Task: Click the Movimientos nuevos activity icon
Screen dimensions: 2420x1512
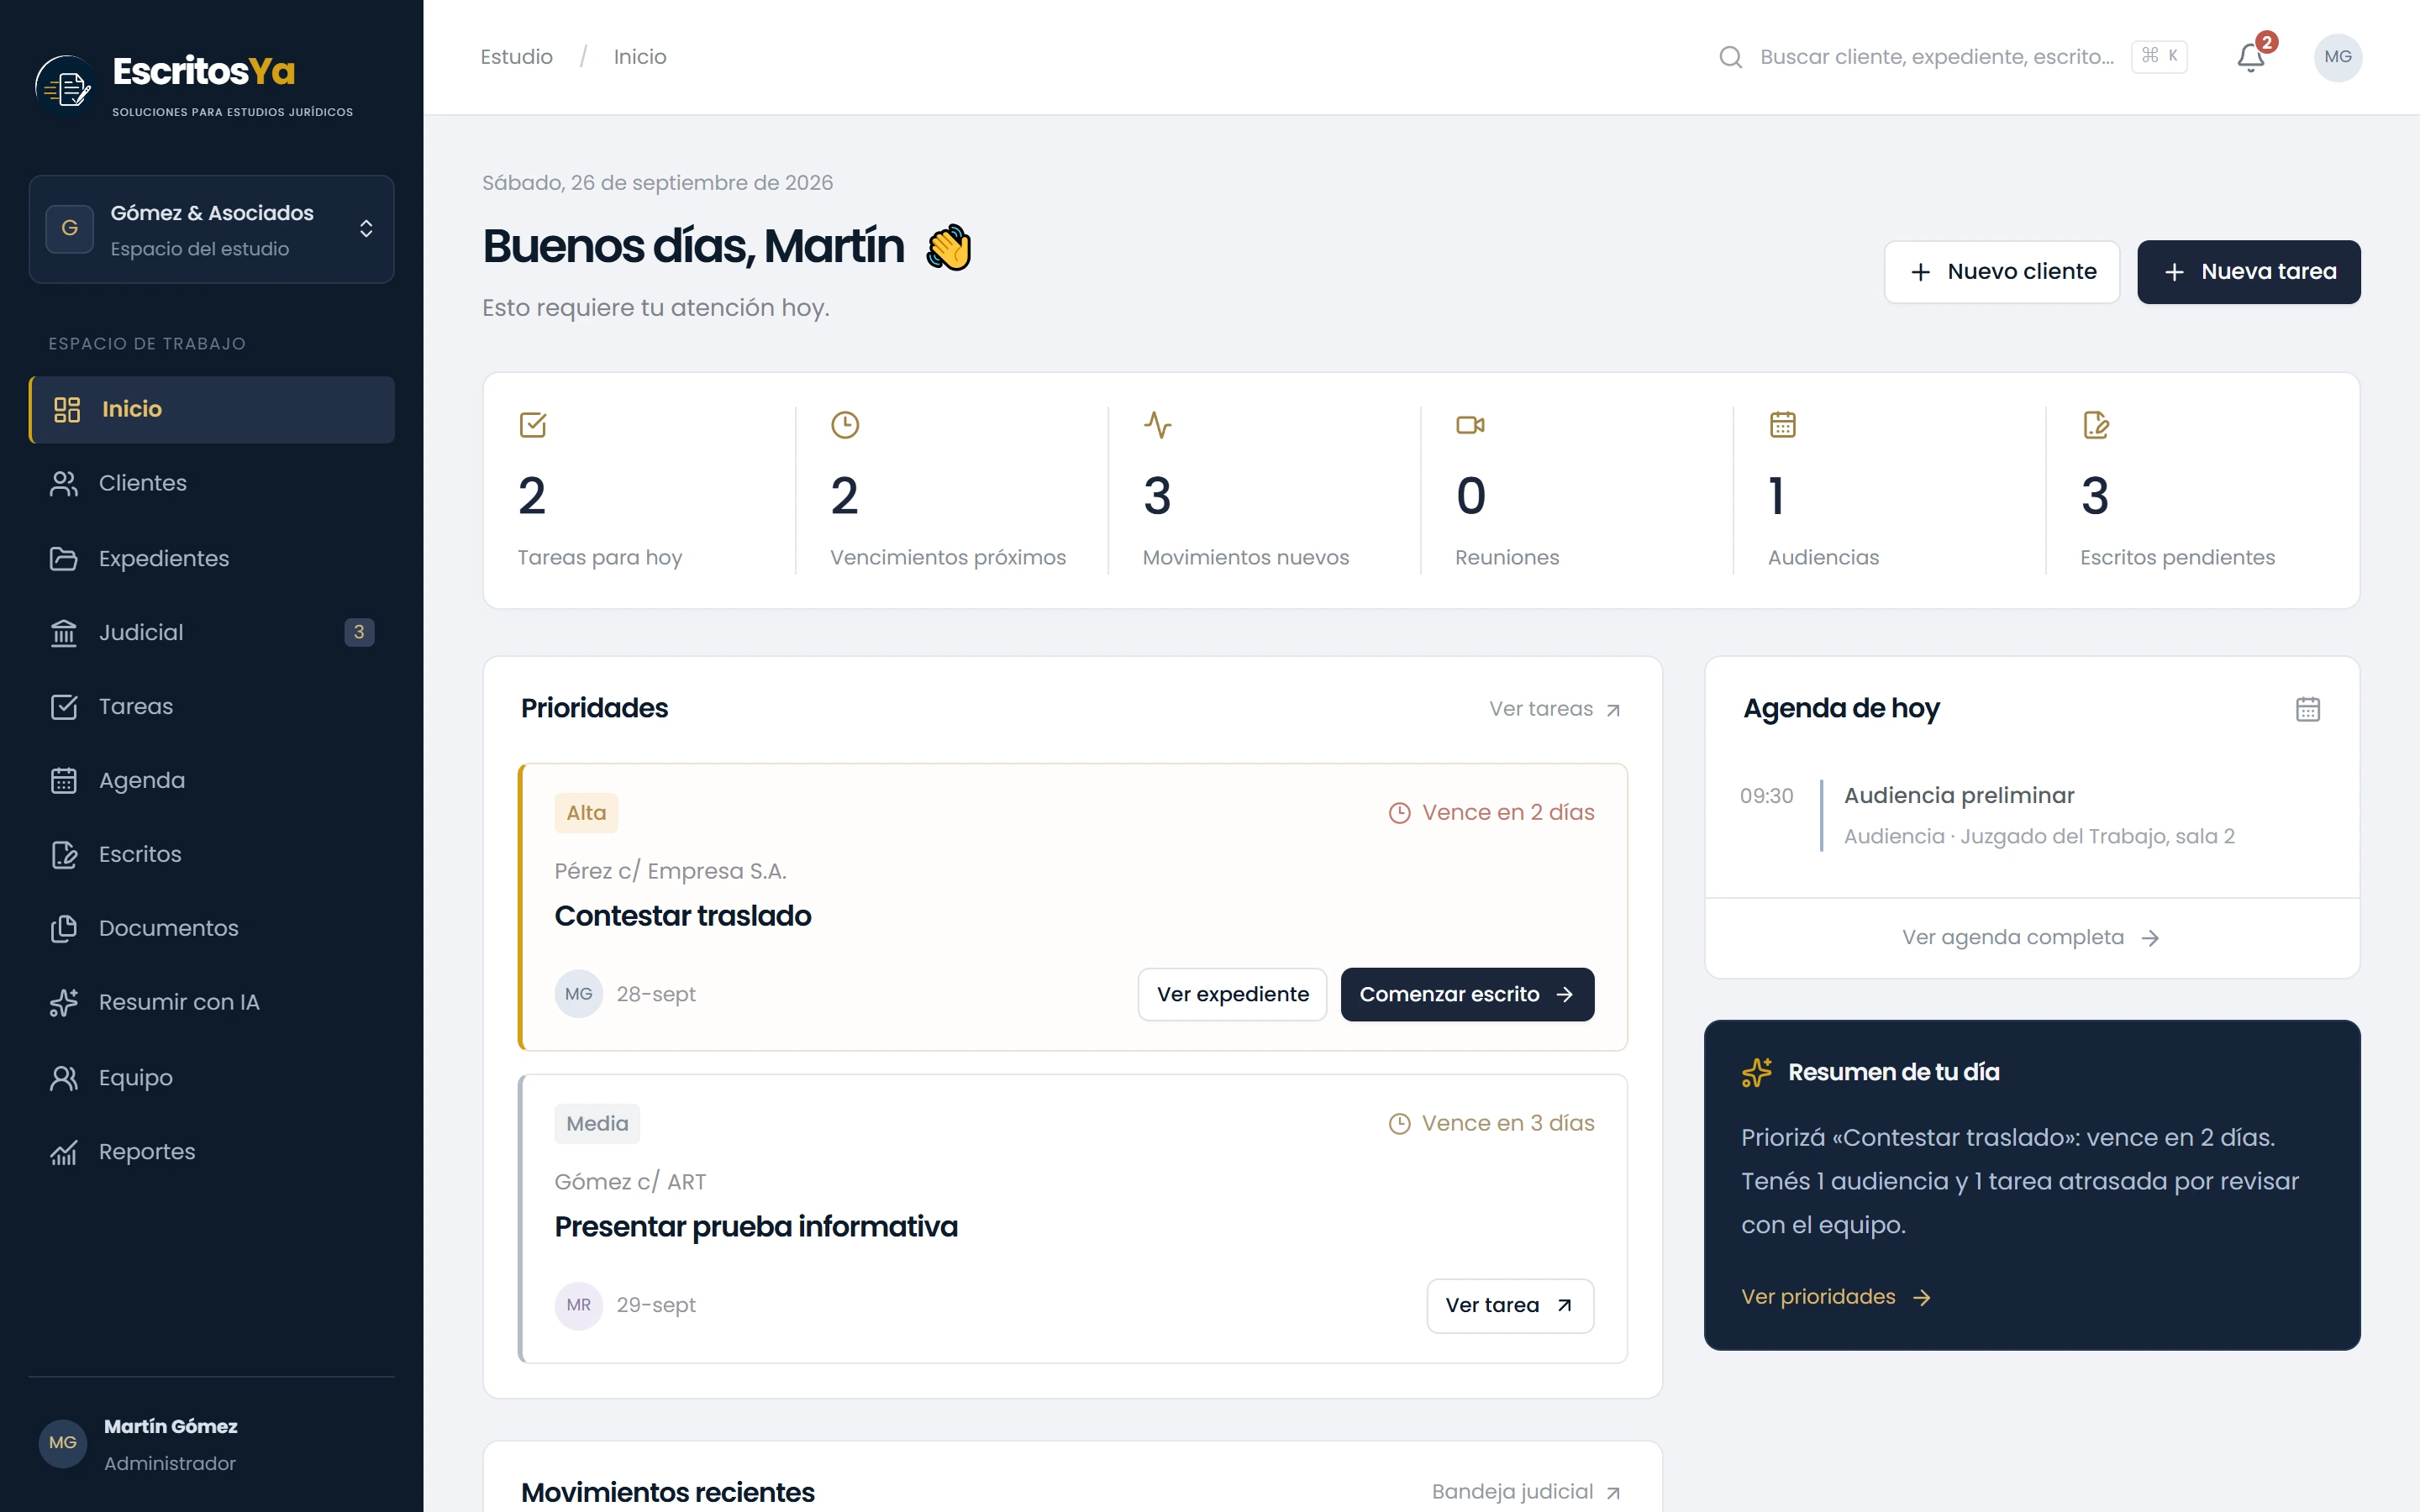Action: pyautogui.click(x=1158, y=425)
